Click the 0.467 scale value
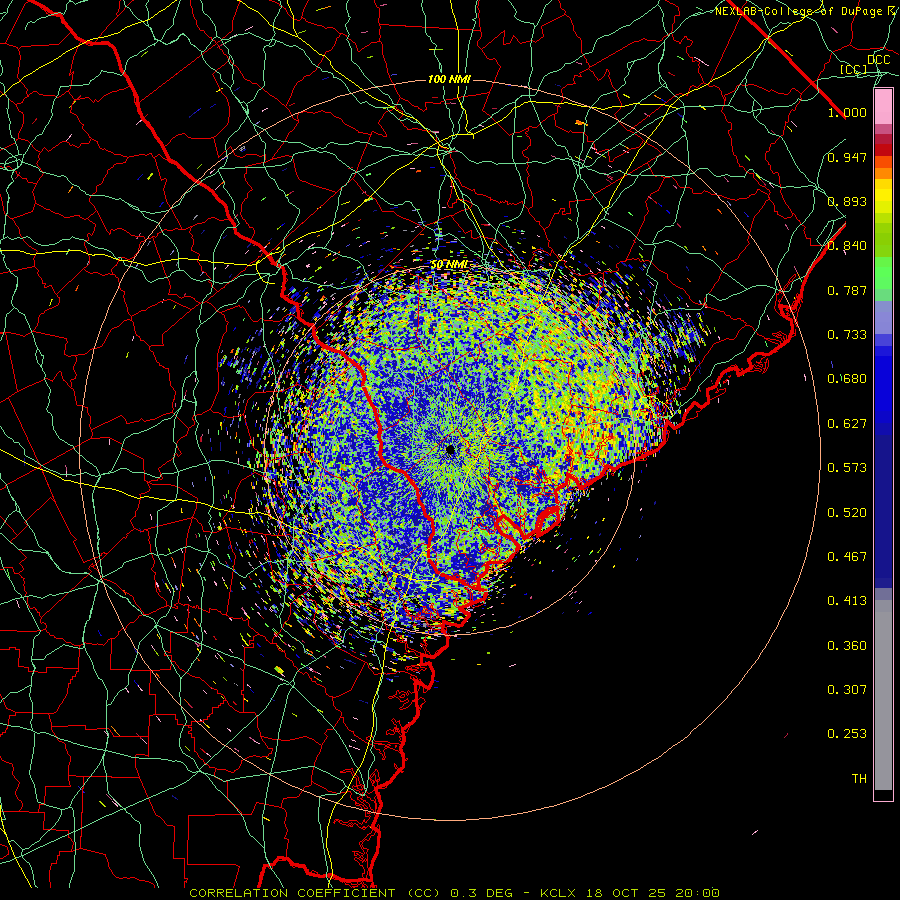 click(847, 557)
